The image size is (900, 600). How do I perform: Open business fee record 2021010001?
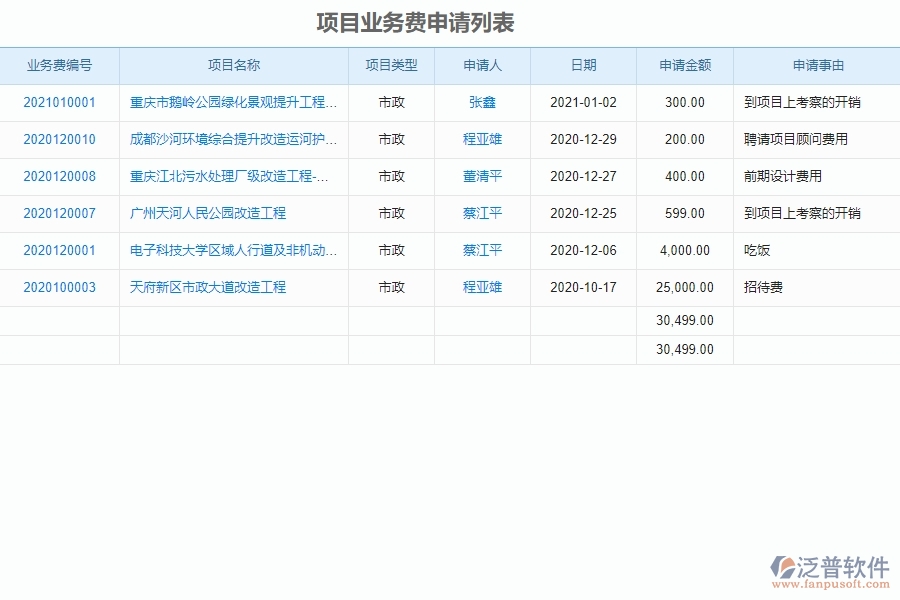point(59,102)
